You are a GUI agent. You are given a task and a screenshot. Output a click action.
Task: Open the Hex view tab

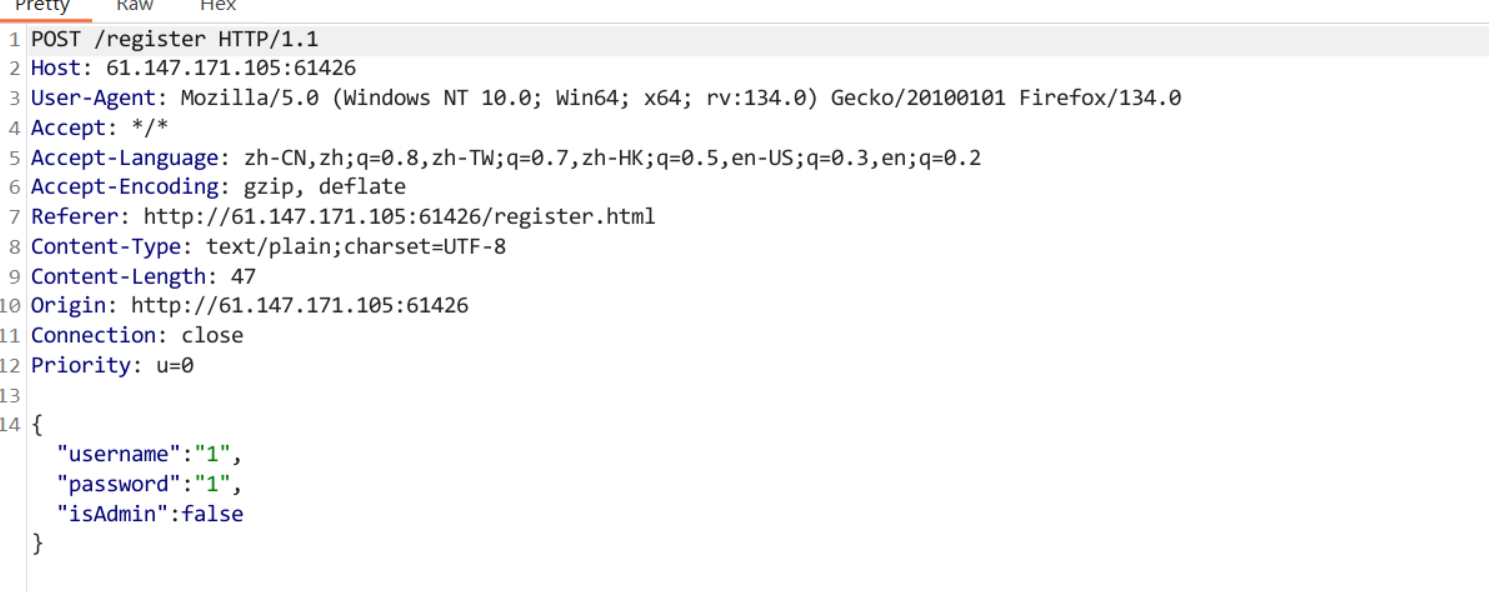[x=218, y=6]
